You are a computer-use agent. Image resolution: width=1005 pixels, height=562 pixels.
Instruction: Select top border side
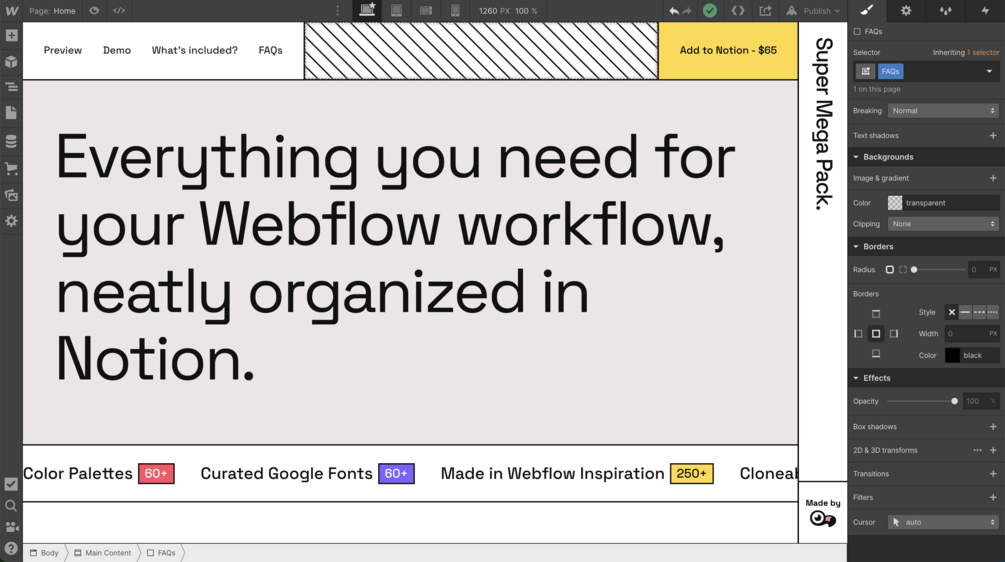tap(876, 314)
